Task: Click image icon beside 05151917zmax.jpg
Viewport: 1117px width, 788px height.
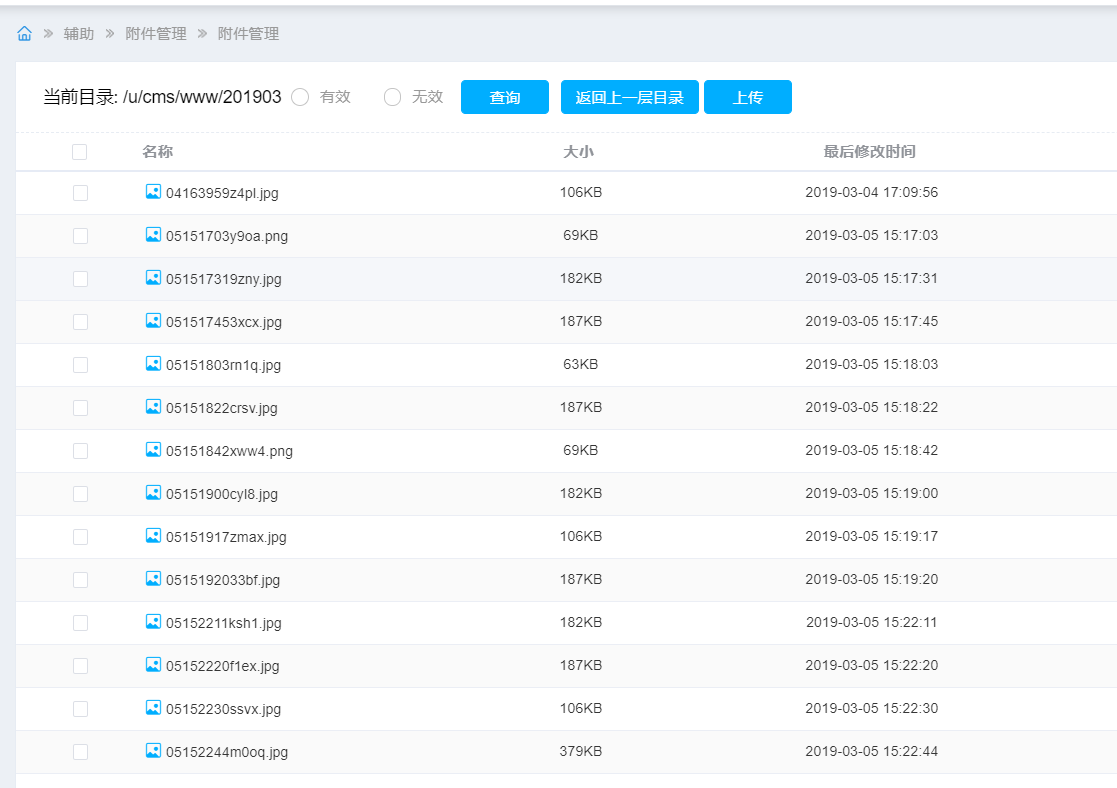Action: tap(153, 536)
